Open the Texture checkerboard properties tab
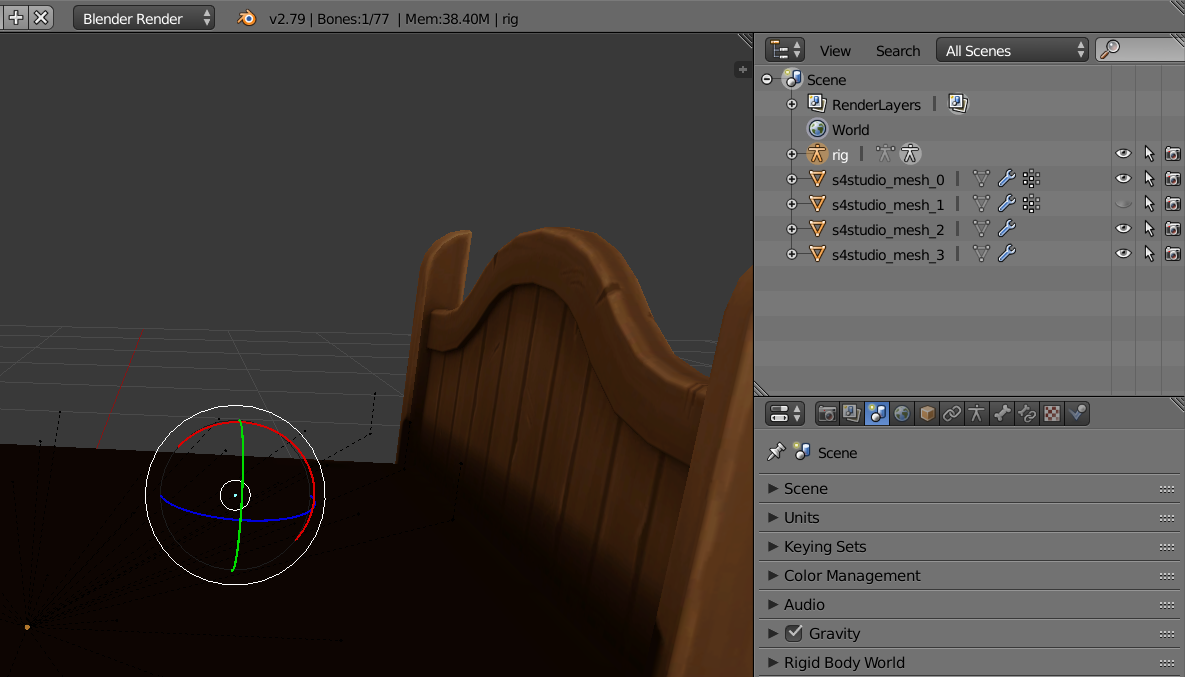Image resolution: width=1185 pixels, height=677 pixels. [x=1051, y=413]
